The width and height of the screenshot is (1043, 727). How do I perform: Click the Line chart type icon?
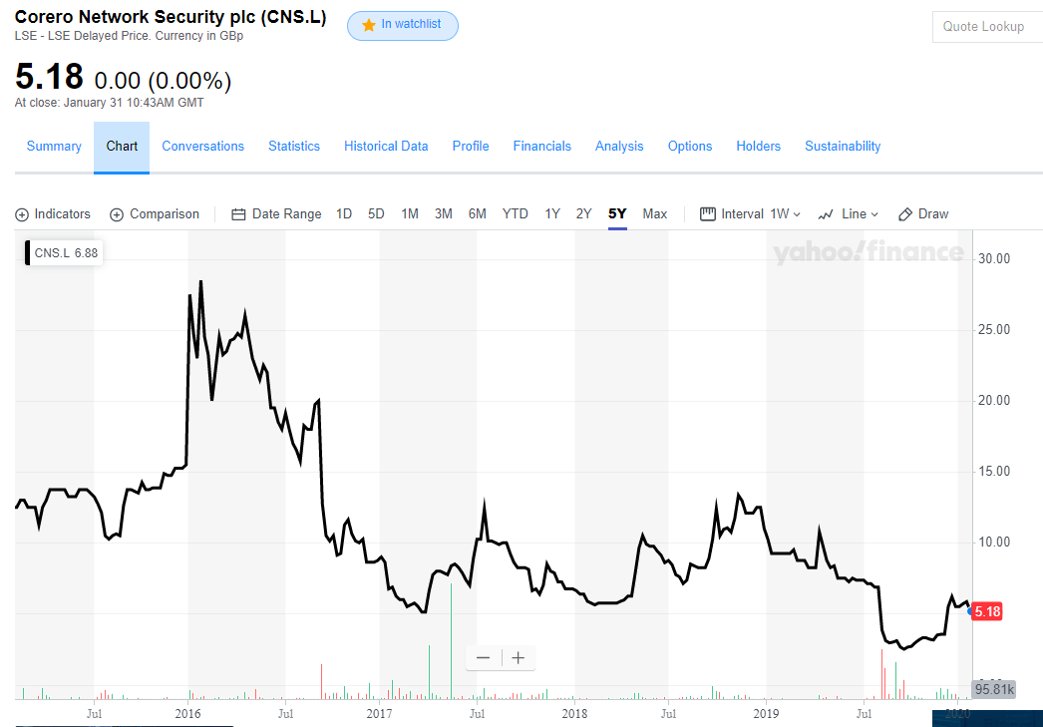point(825,214)
